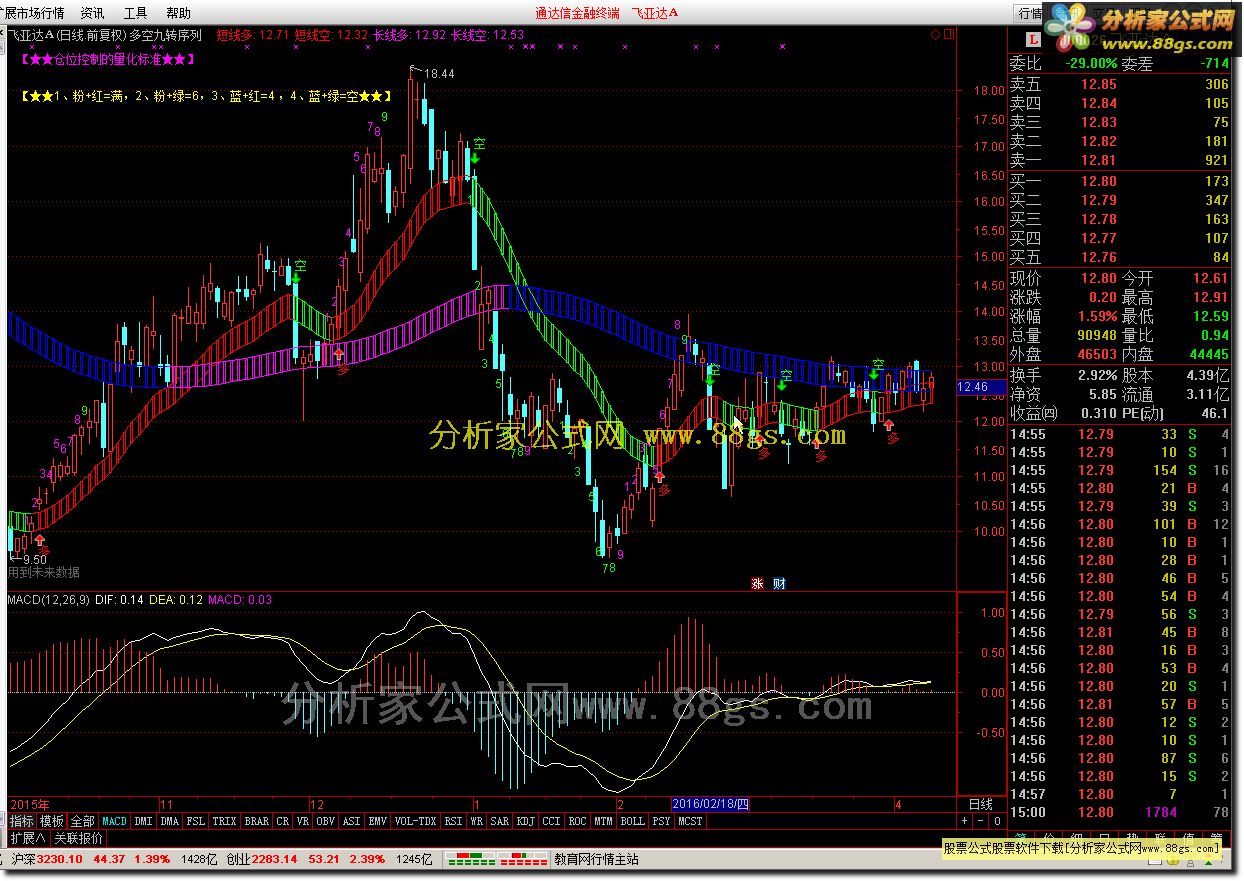Click the red L icon above order book
1244x881 pixels.
click(x=1033, y=40)
